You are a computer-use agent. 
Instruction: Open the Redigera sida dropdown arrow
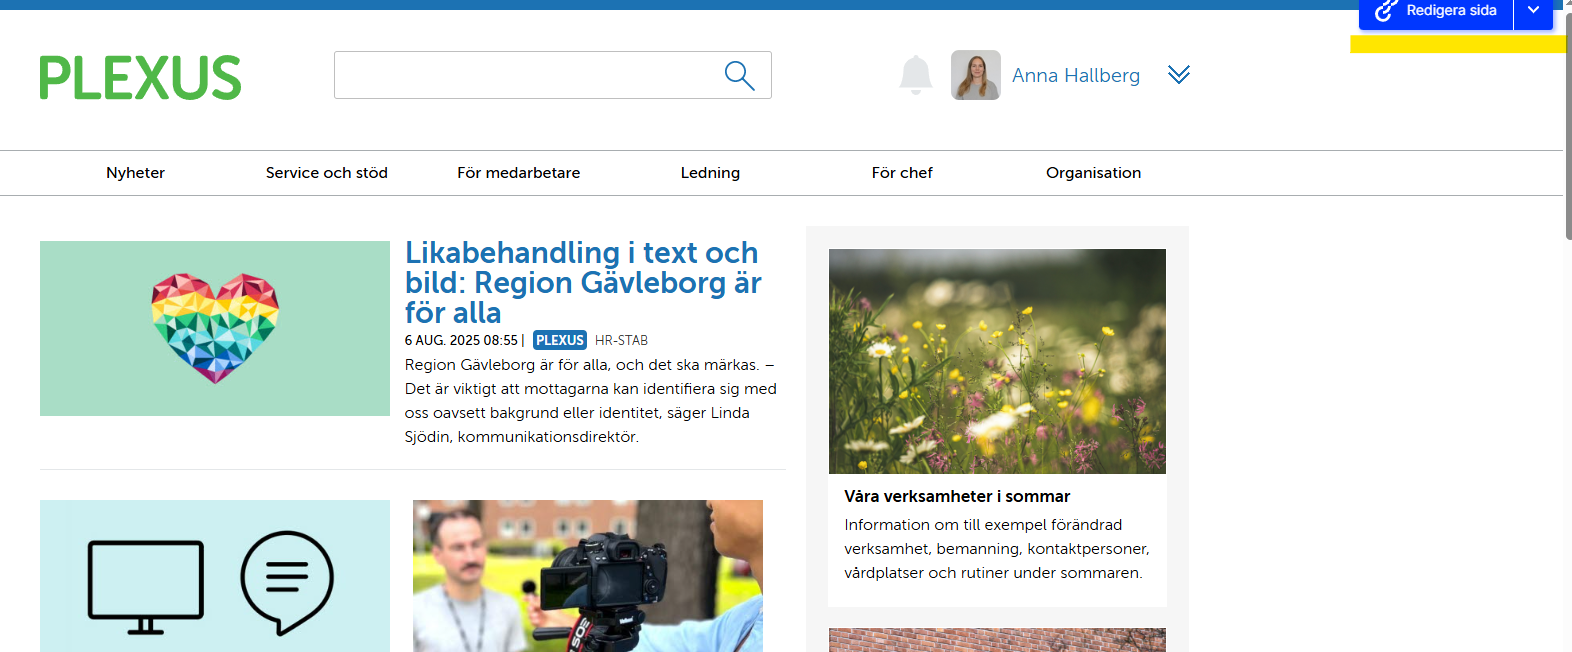coord(1533,10)
